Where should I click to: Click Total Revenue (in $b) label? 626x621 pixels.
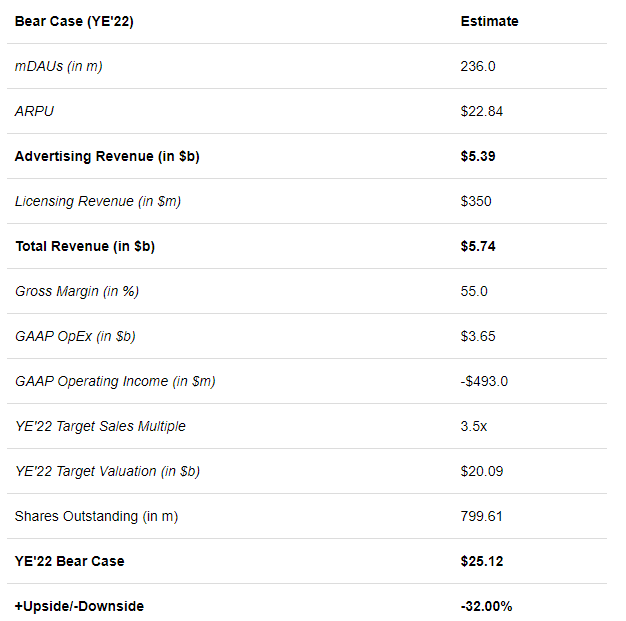pyautogui.click(x=85, y=246)
